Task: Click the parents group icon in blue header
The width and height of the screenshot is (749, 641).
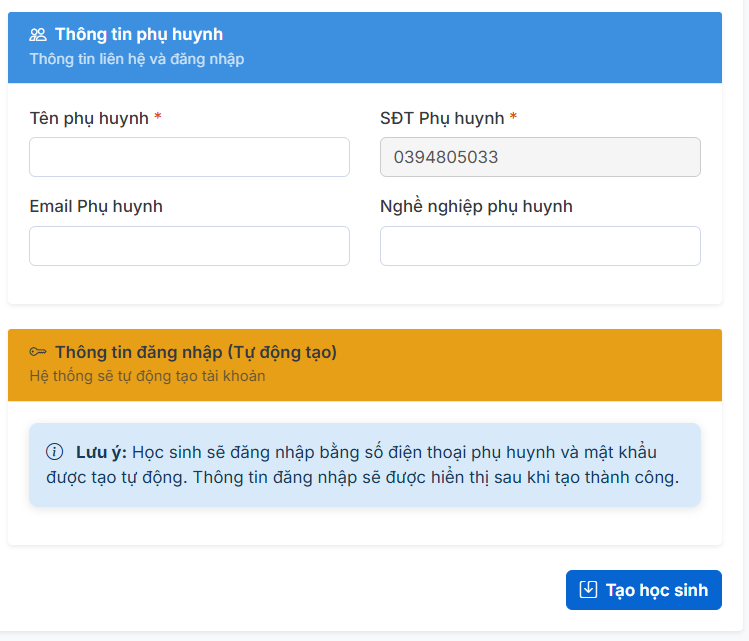Action: pyautogui.click(x=38, y=35)
